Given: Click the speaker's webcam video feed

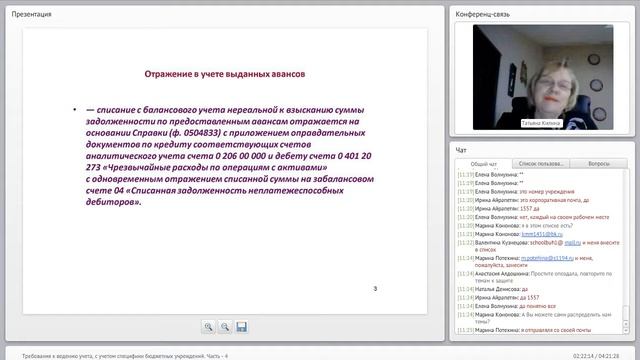Looking at the screenshot, I should [x=543, y=77].
